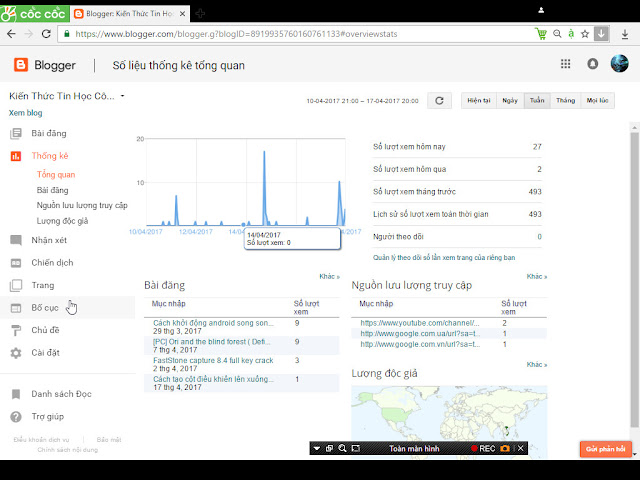Click the Chiến dịch sidebar icon
This screenshot has height=480, width=640.
(16, 263)
